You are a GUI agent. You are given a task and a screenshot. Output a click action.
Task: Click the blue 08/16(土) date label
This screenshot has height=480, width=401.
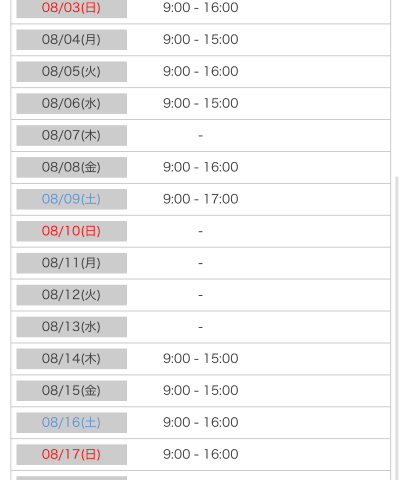coord(71,423)
